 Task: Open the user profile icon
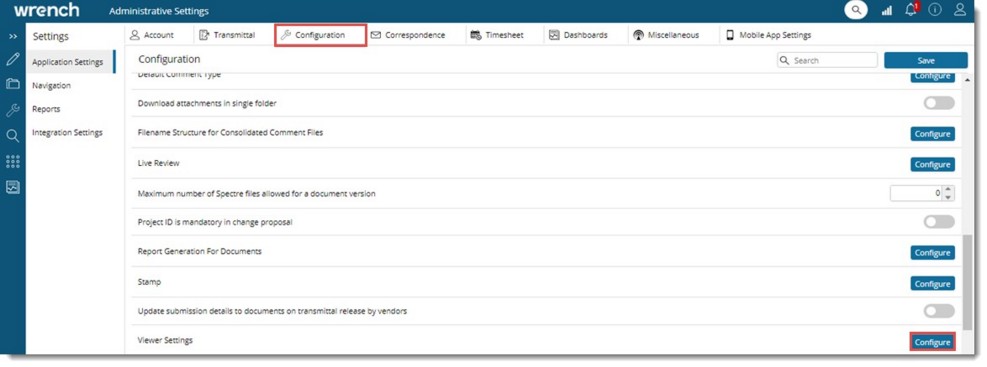click(x=959, y=10)
